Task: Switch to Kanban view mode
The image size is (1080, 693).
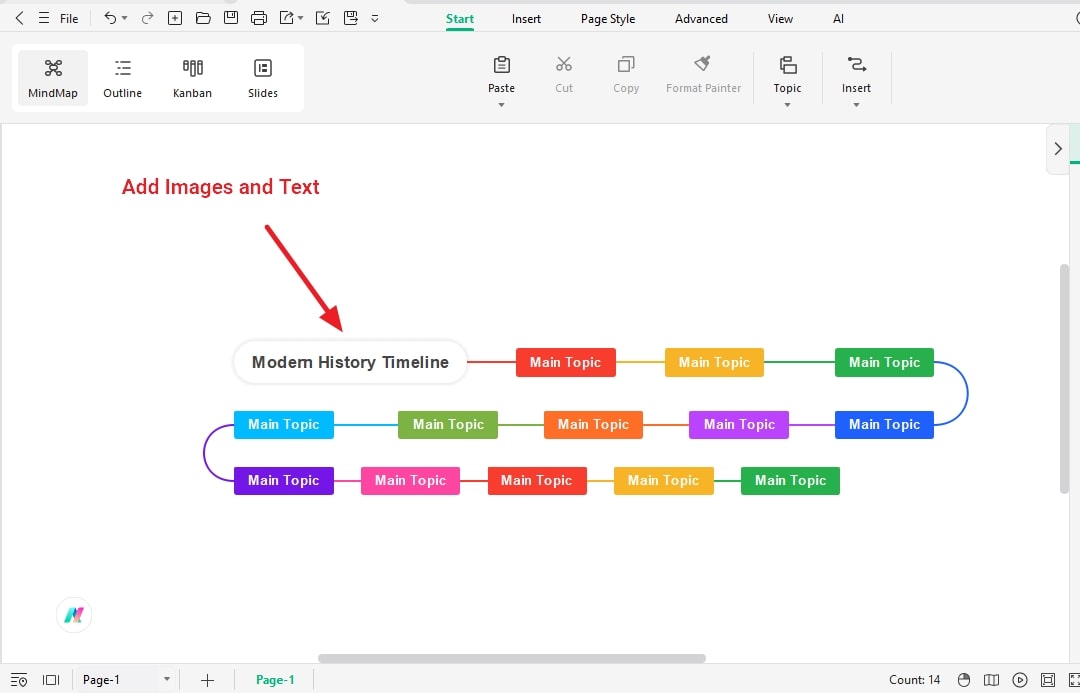Action: pyautogui.click(x=192, y=78)
